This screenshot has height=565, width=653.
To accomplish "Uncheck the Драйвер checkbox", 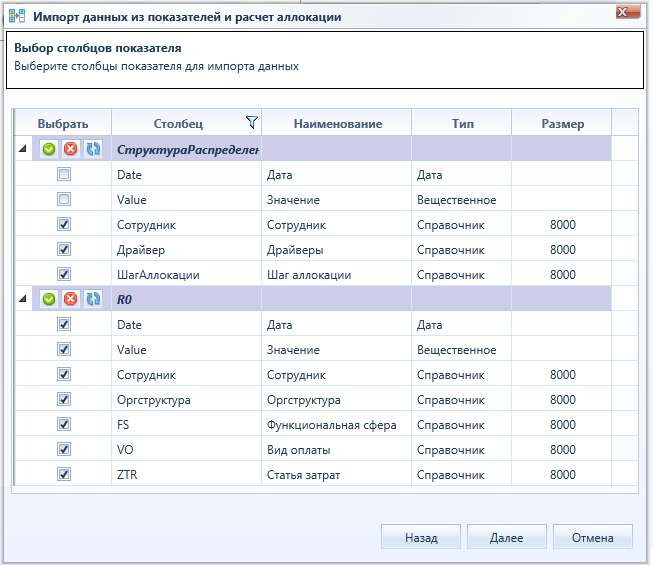I will pyautogui.click(x=64, y=249).
